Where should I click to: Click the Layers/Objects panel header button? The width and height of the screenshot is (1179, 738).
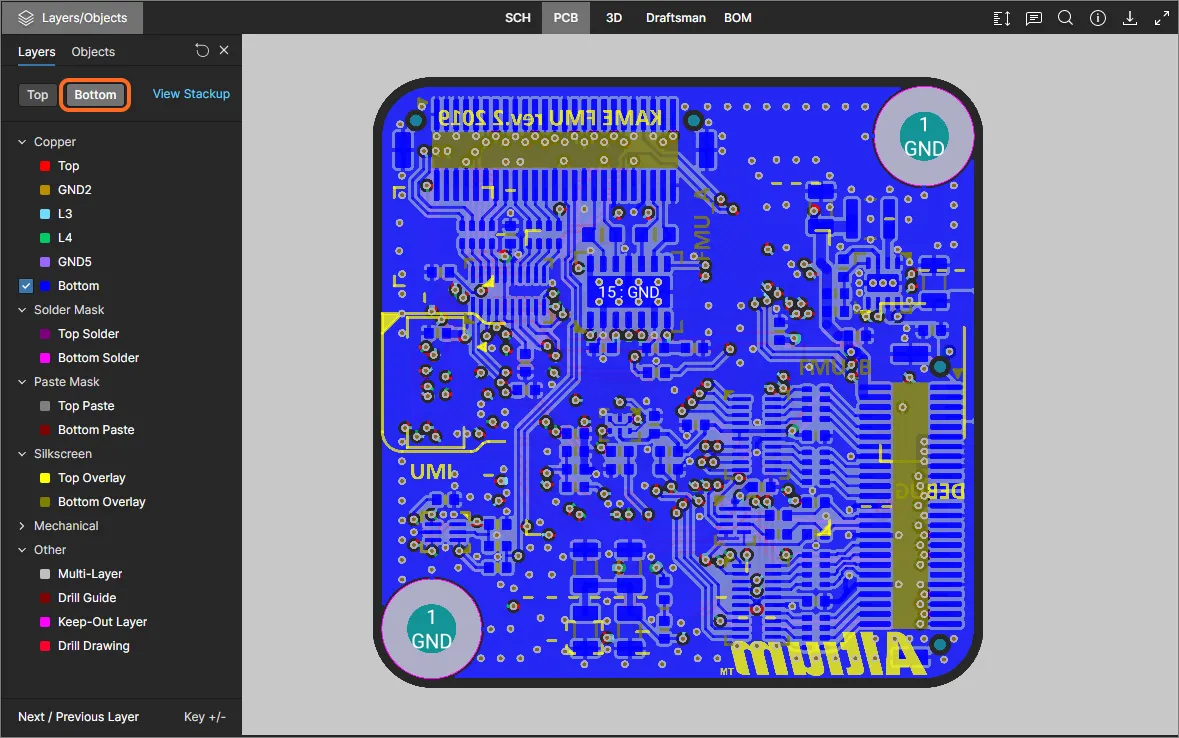[72, 18]
